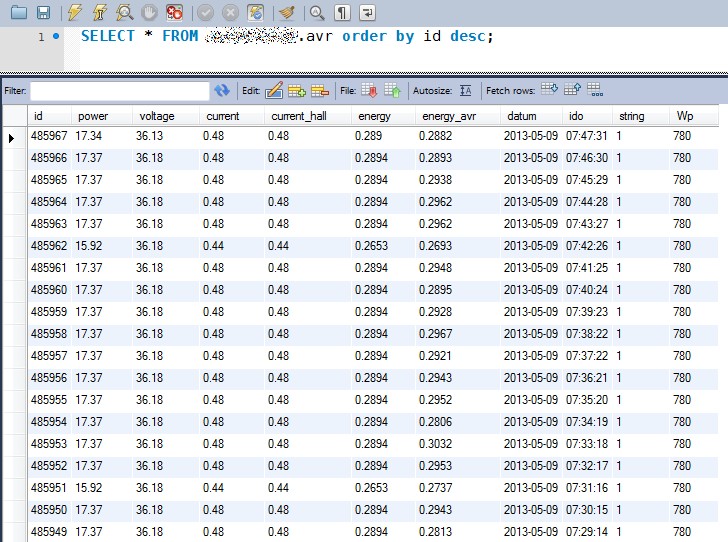Viewport: 728px width, 542px height.
Task: Save the script with floppy icon
Action: click(43, 13)
